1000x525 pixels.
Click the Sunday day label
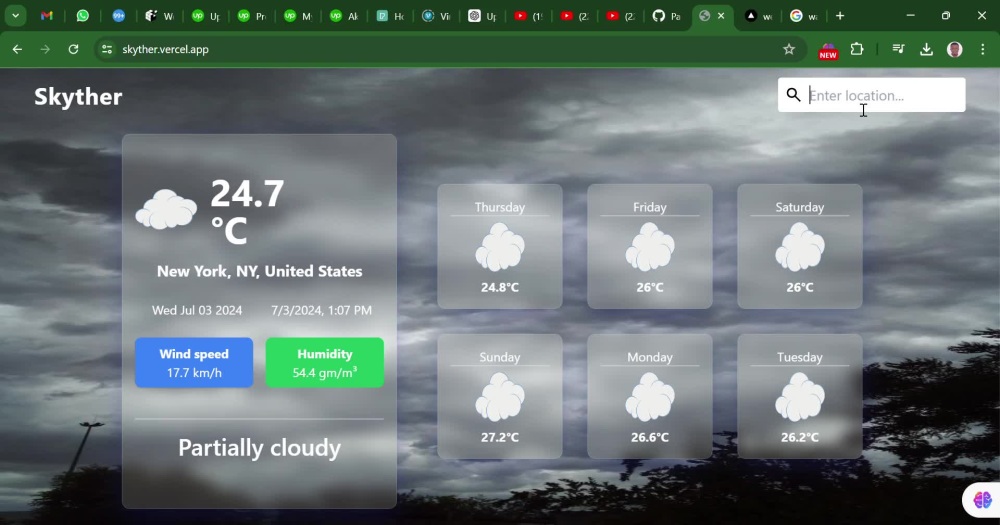(500, 357)
